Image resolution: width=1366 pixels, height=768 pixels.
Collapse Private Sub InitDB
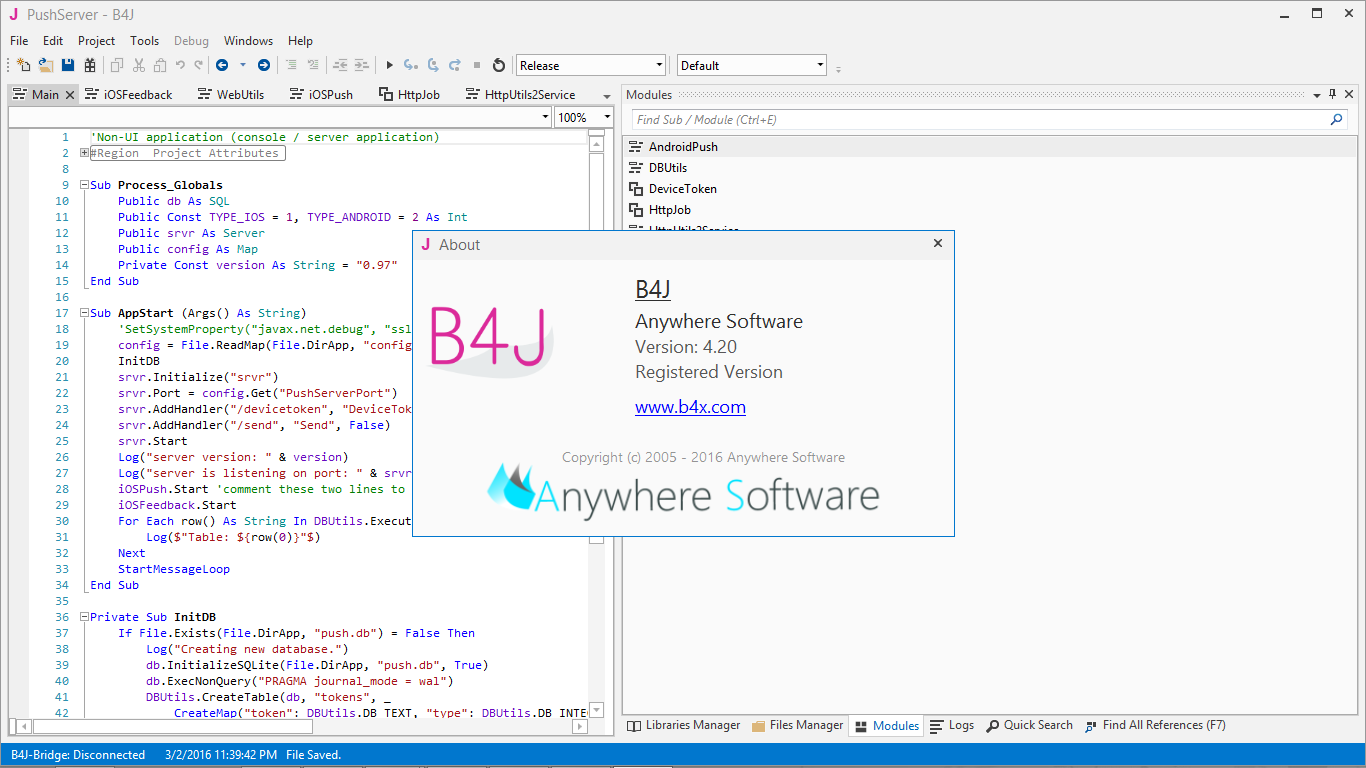[84, 617]
